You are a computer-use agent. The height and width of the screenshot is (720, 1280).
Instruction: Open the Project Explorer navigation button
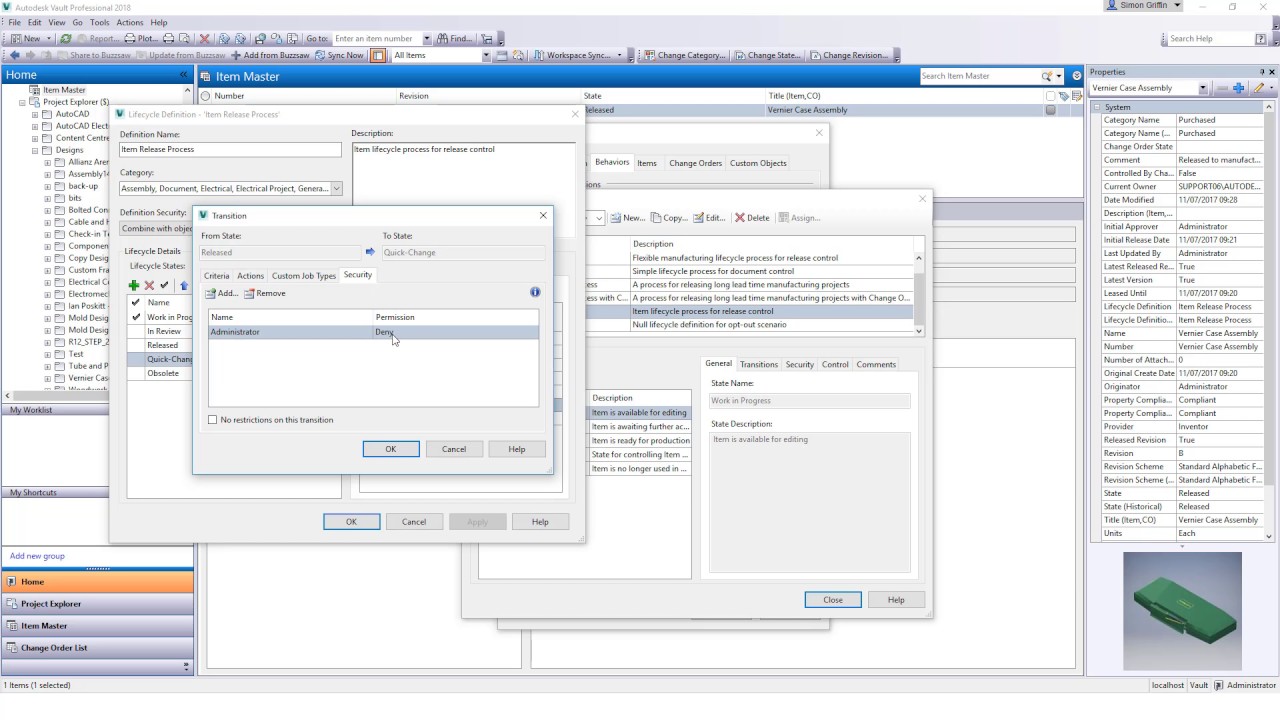[x=97, y=604]
